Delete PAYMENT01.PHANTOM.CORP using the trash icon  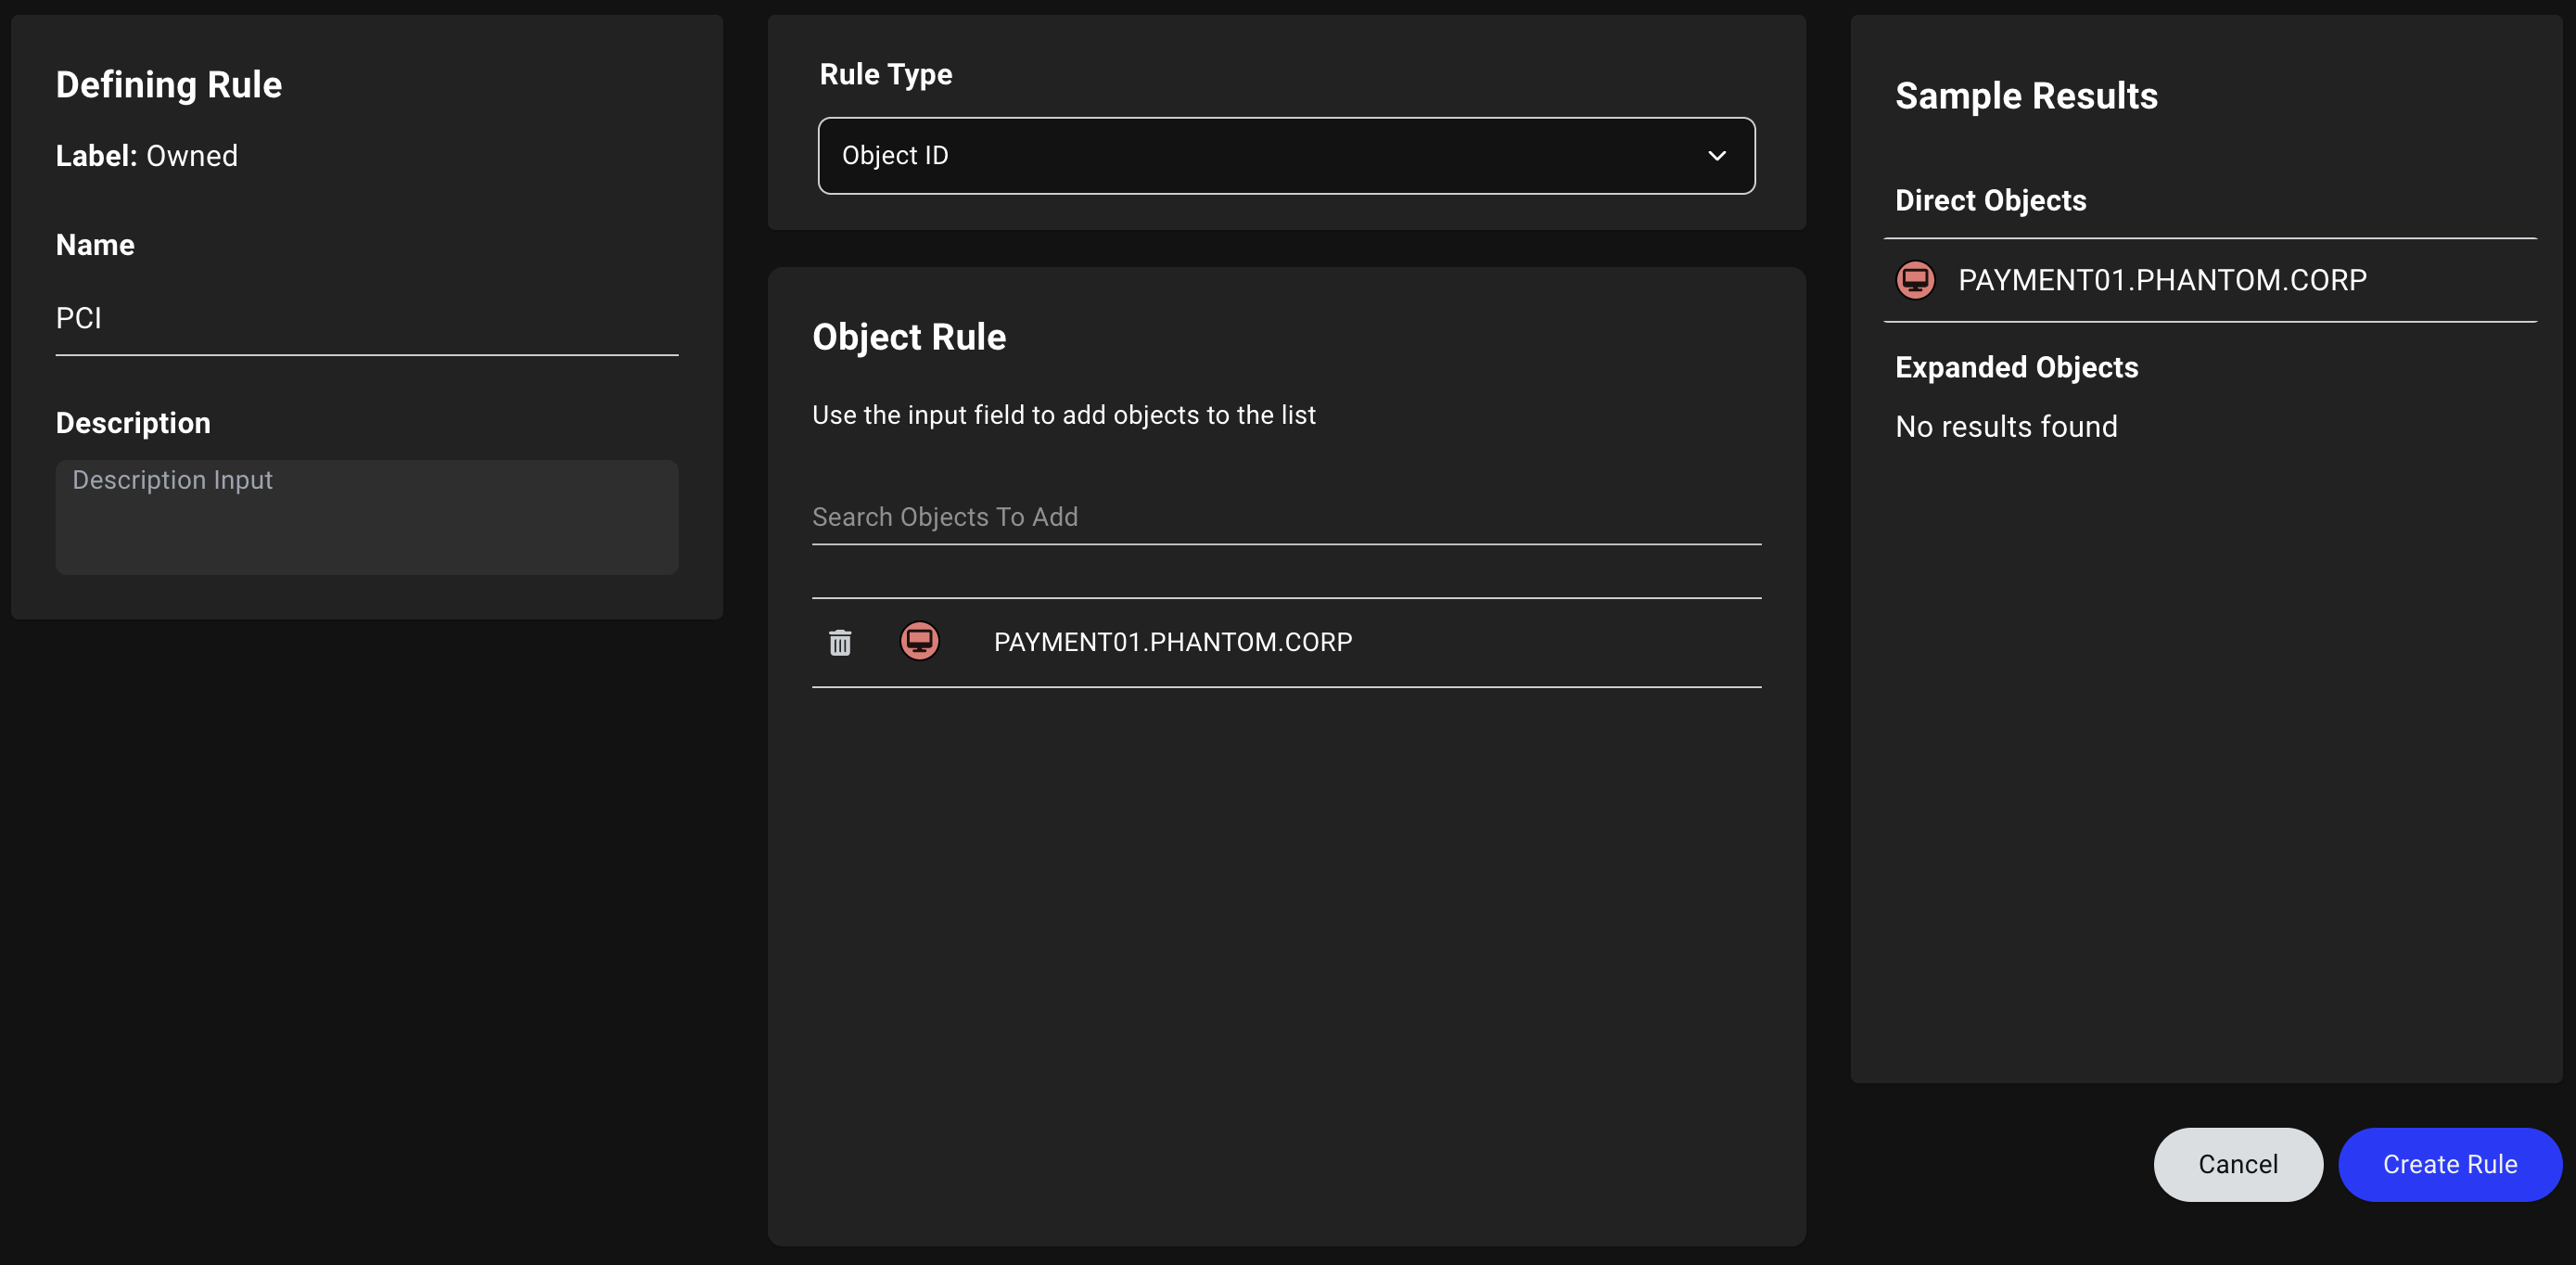coord(840,642)
